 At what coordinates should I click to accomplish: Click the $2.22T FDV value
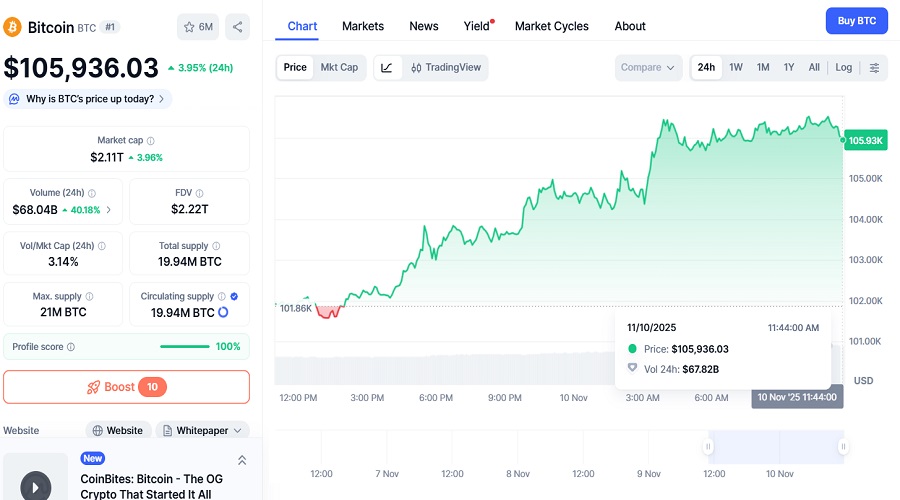189,210
